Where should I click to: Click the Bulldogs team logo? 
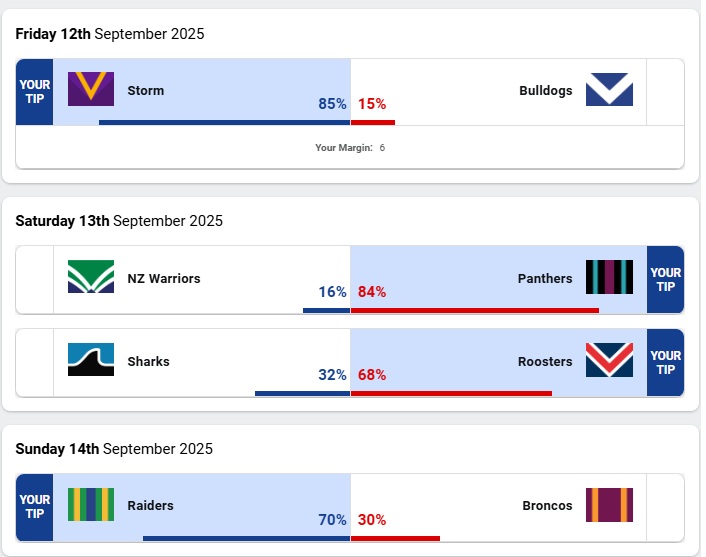[609, 89]
